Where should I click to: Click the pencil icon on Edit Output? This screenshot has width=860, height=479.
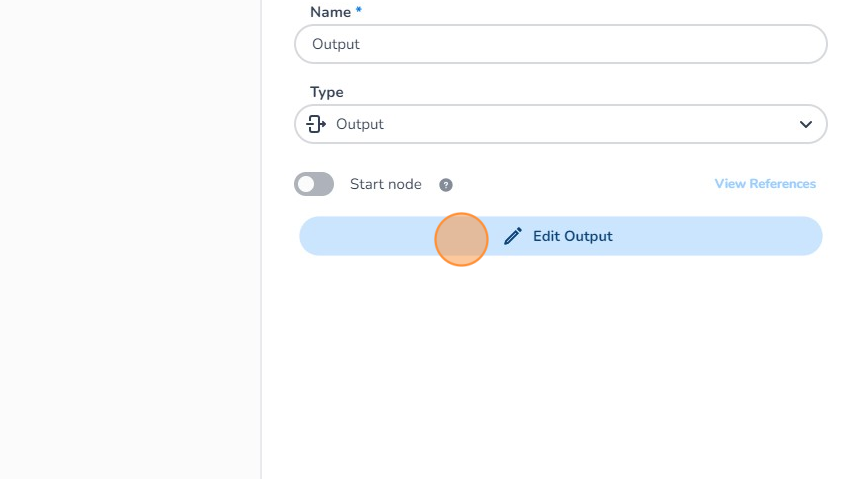point(513,236)
